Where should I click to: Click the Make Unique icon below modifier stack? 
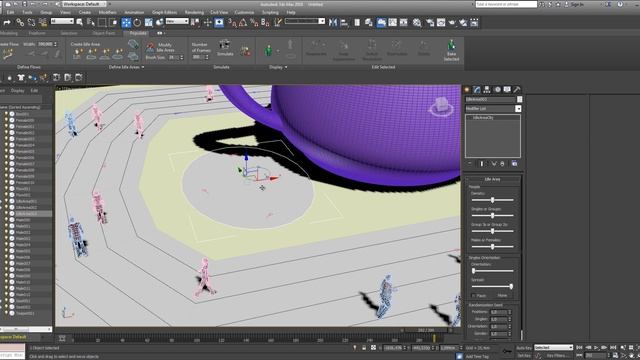click(x=494, y=163)
